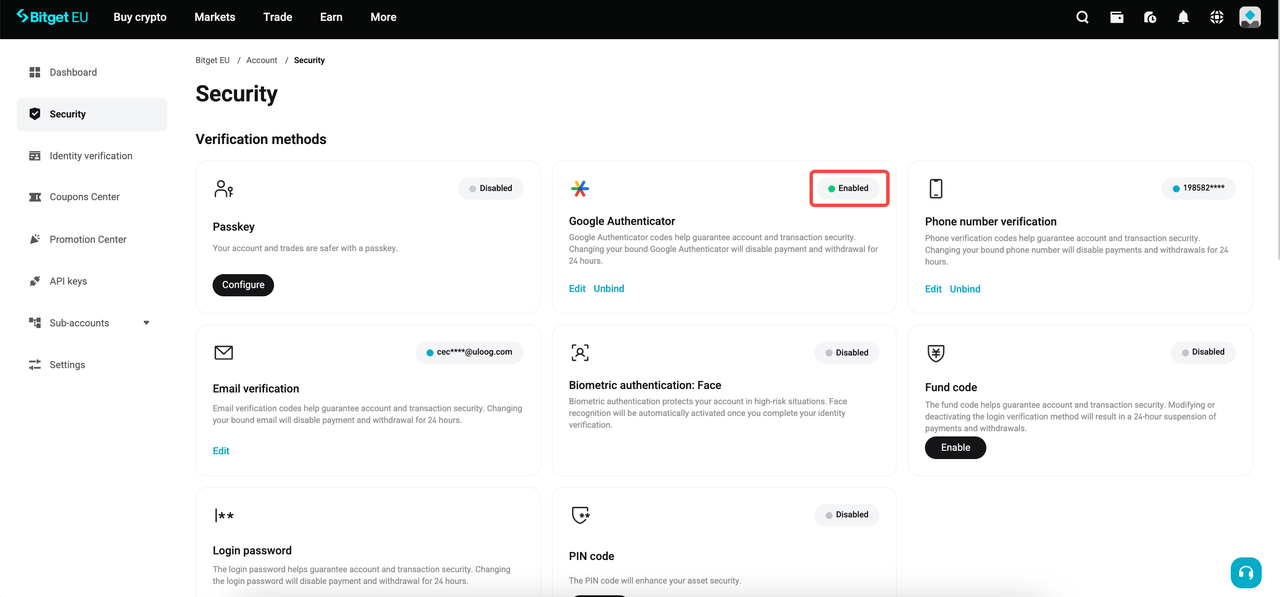Select Identity verification in sidebar
Viewport: 1280px width, 597px height.
(x=92, y=156)
